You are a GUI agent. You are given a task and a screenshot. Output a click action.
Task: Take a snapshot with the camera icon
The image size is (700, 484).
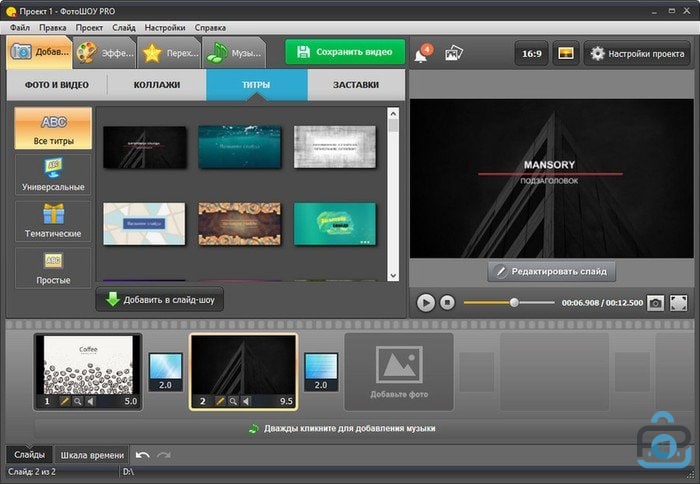pos(655,302)
